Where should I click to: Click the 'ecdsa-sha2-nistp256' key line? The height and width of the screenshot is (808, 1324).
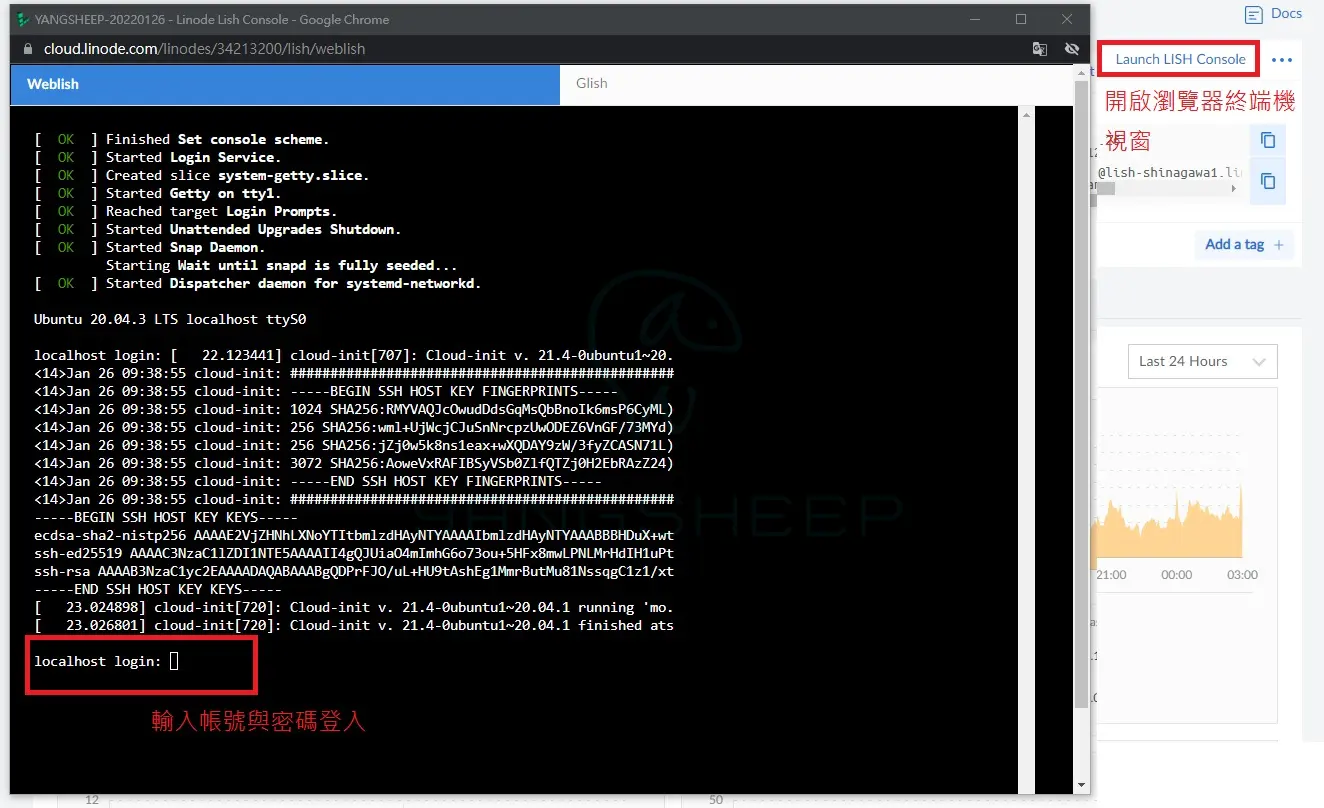click(354, 535)
